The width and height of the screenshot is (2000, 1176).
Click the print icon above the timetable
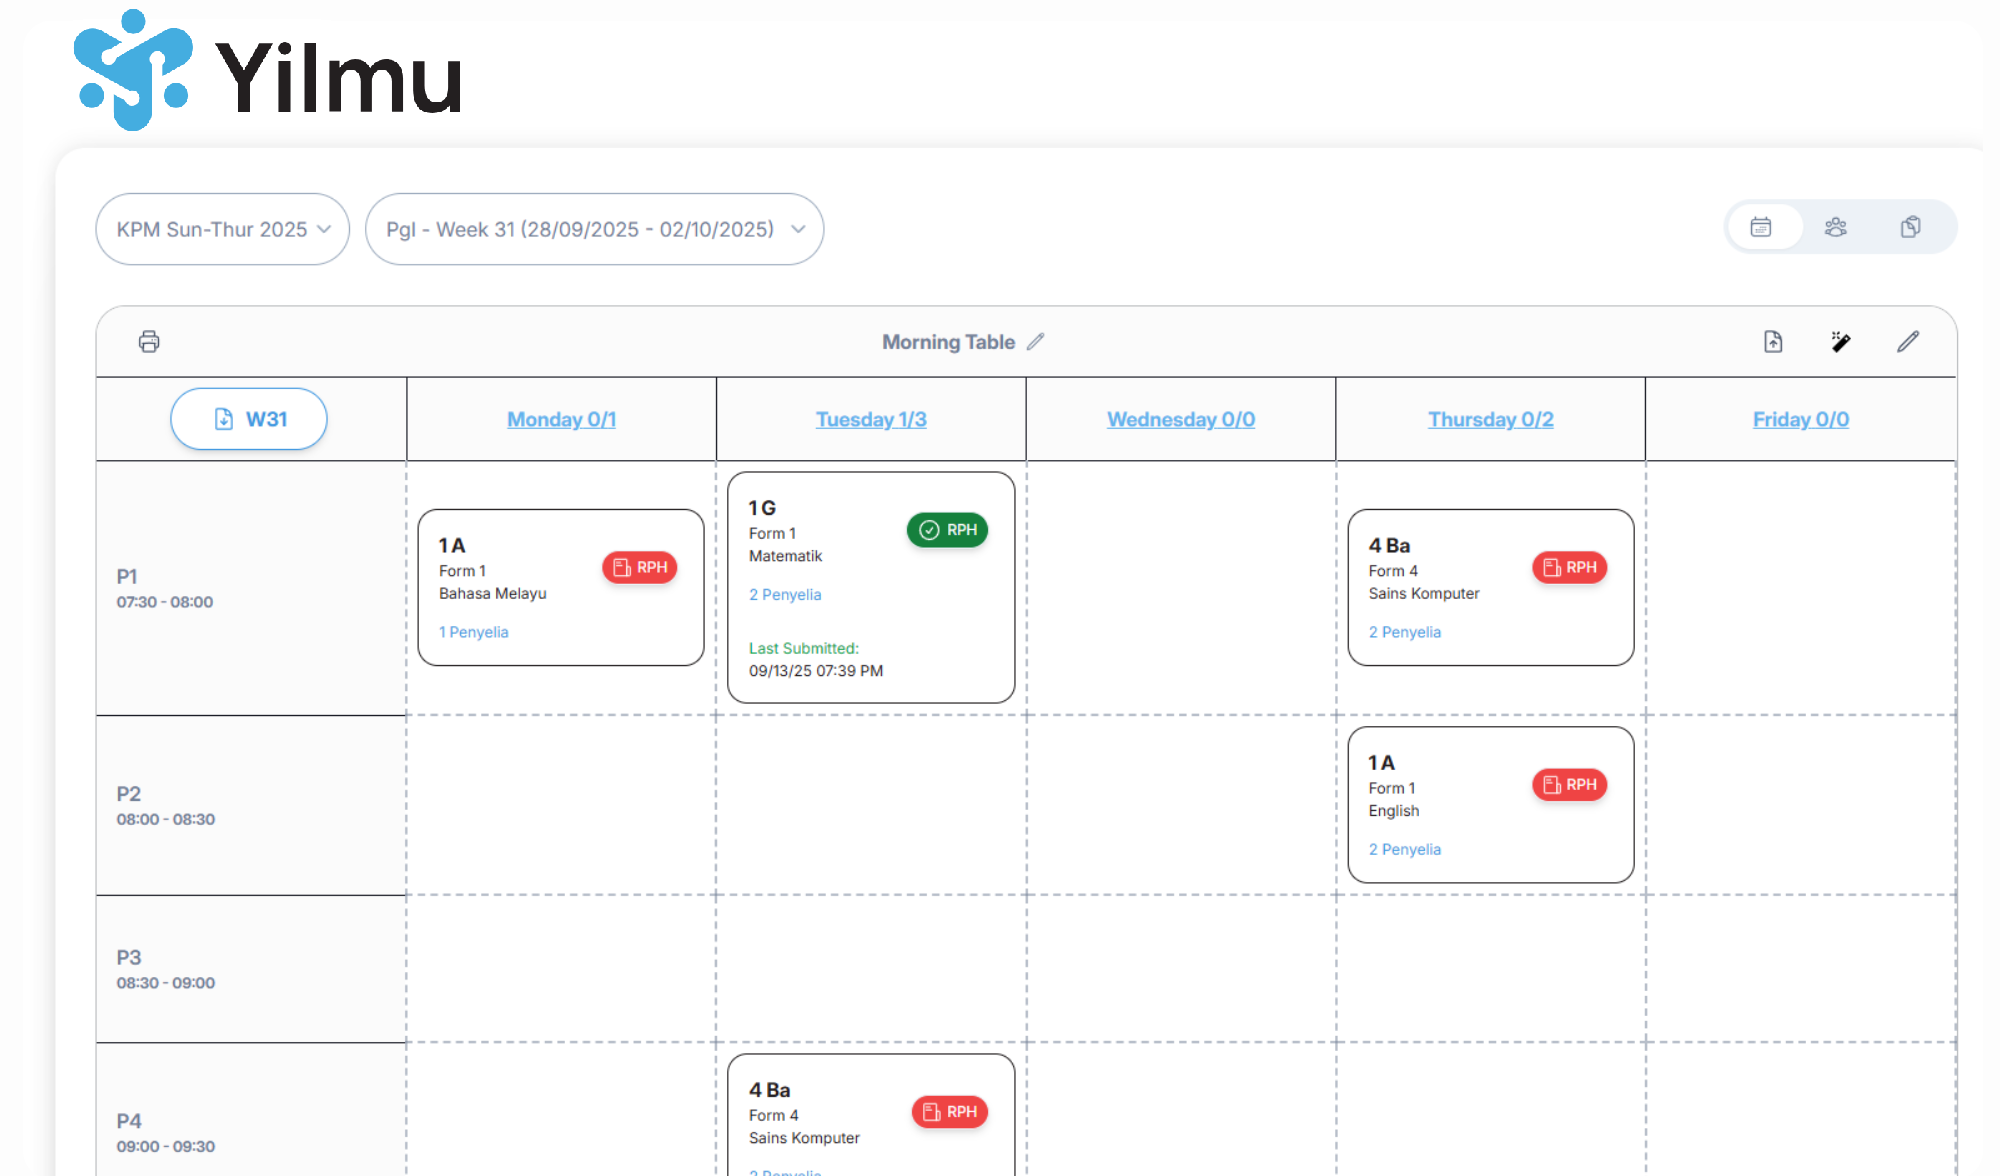tap(149, 341)
